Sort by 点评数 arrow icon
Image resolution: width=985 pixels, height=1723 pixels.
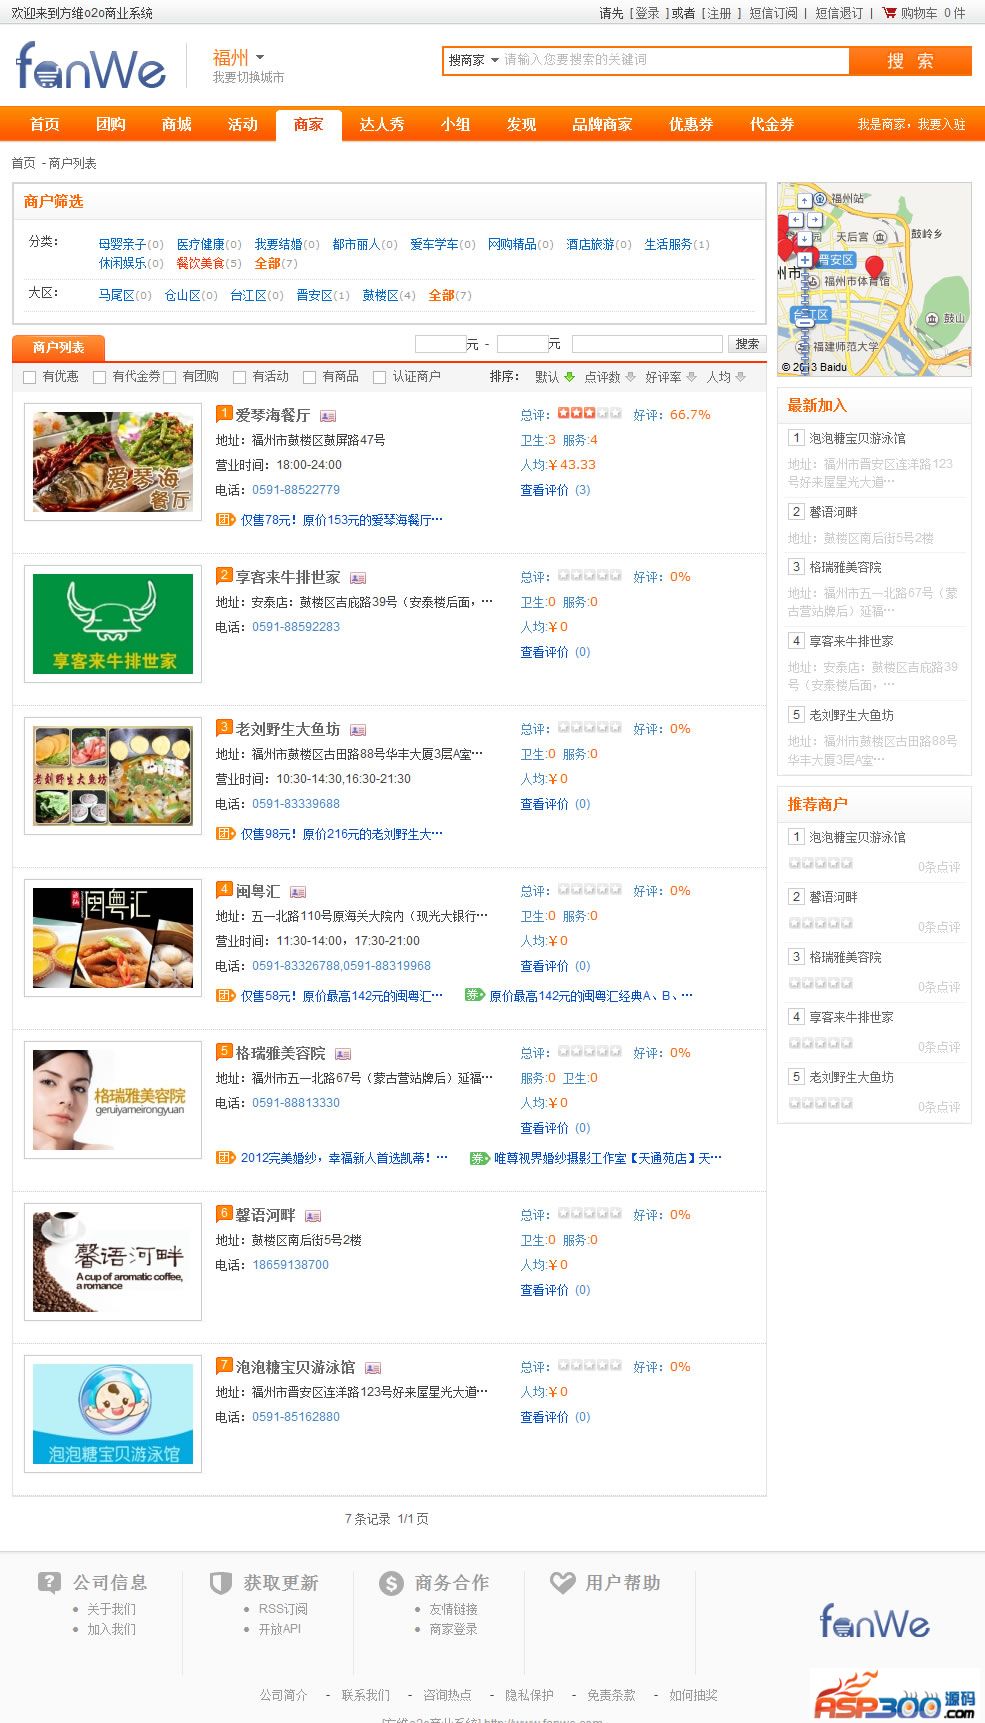(x=630, y=377)
